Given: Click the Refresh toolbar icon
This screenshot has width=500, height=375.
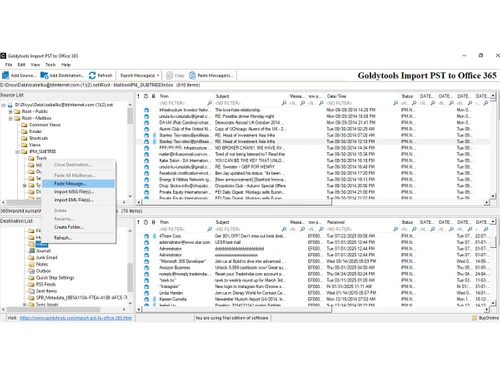Looking at the screenshot, I should click(x=92, y=75).
